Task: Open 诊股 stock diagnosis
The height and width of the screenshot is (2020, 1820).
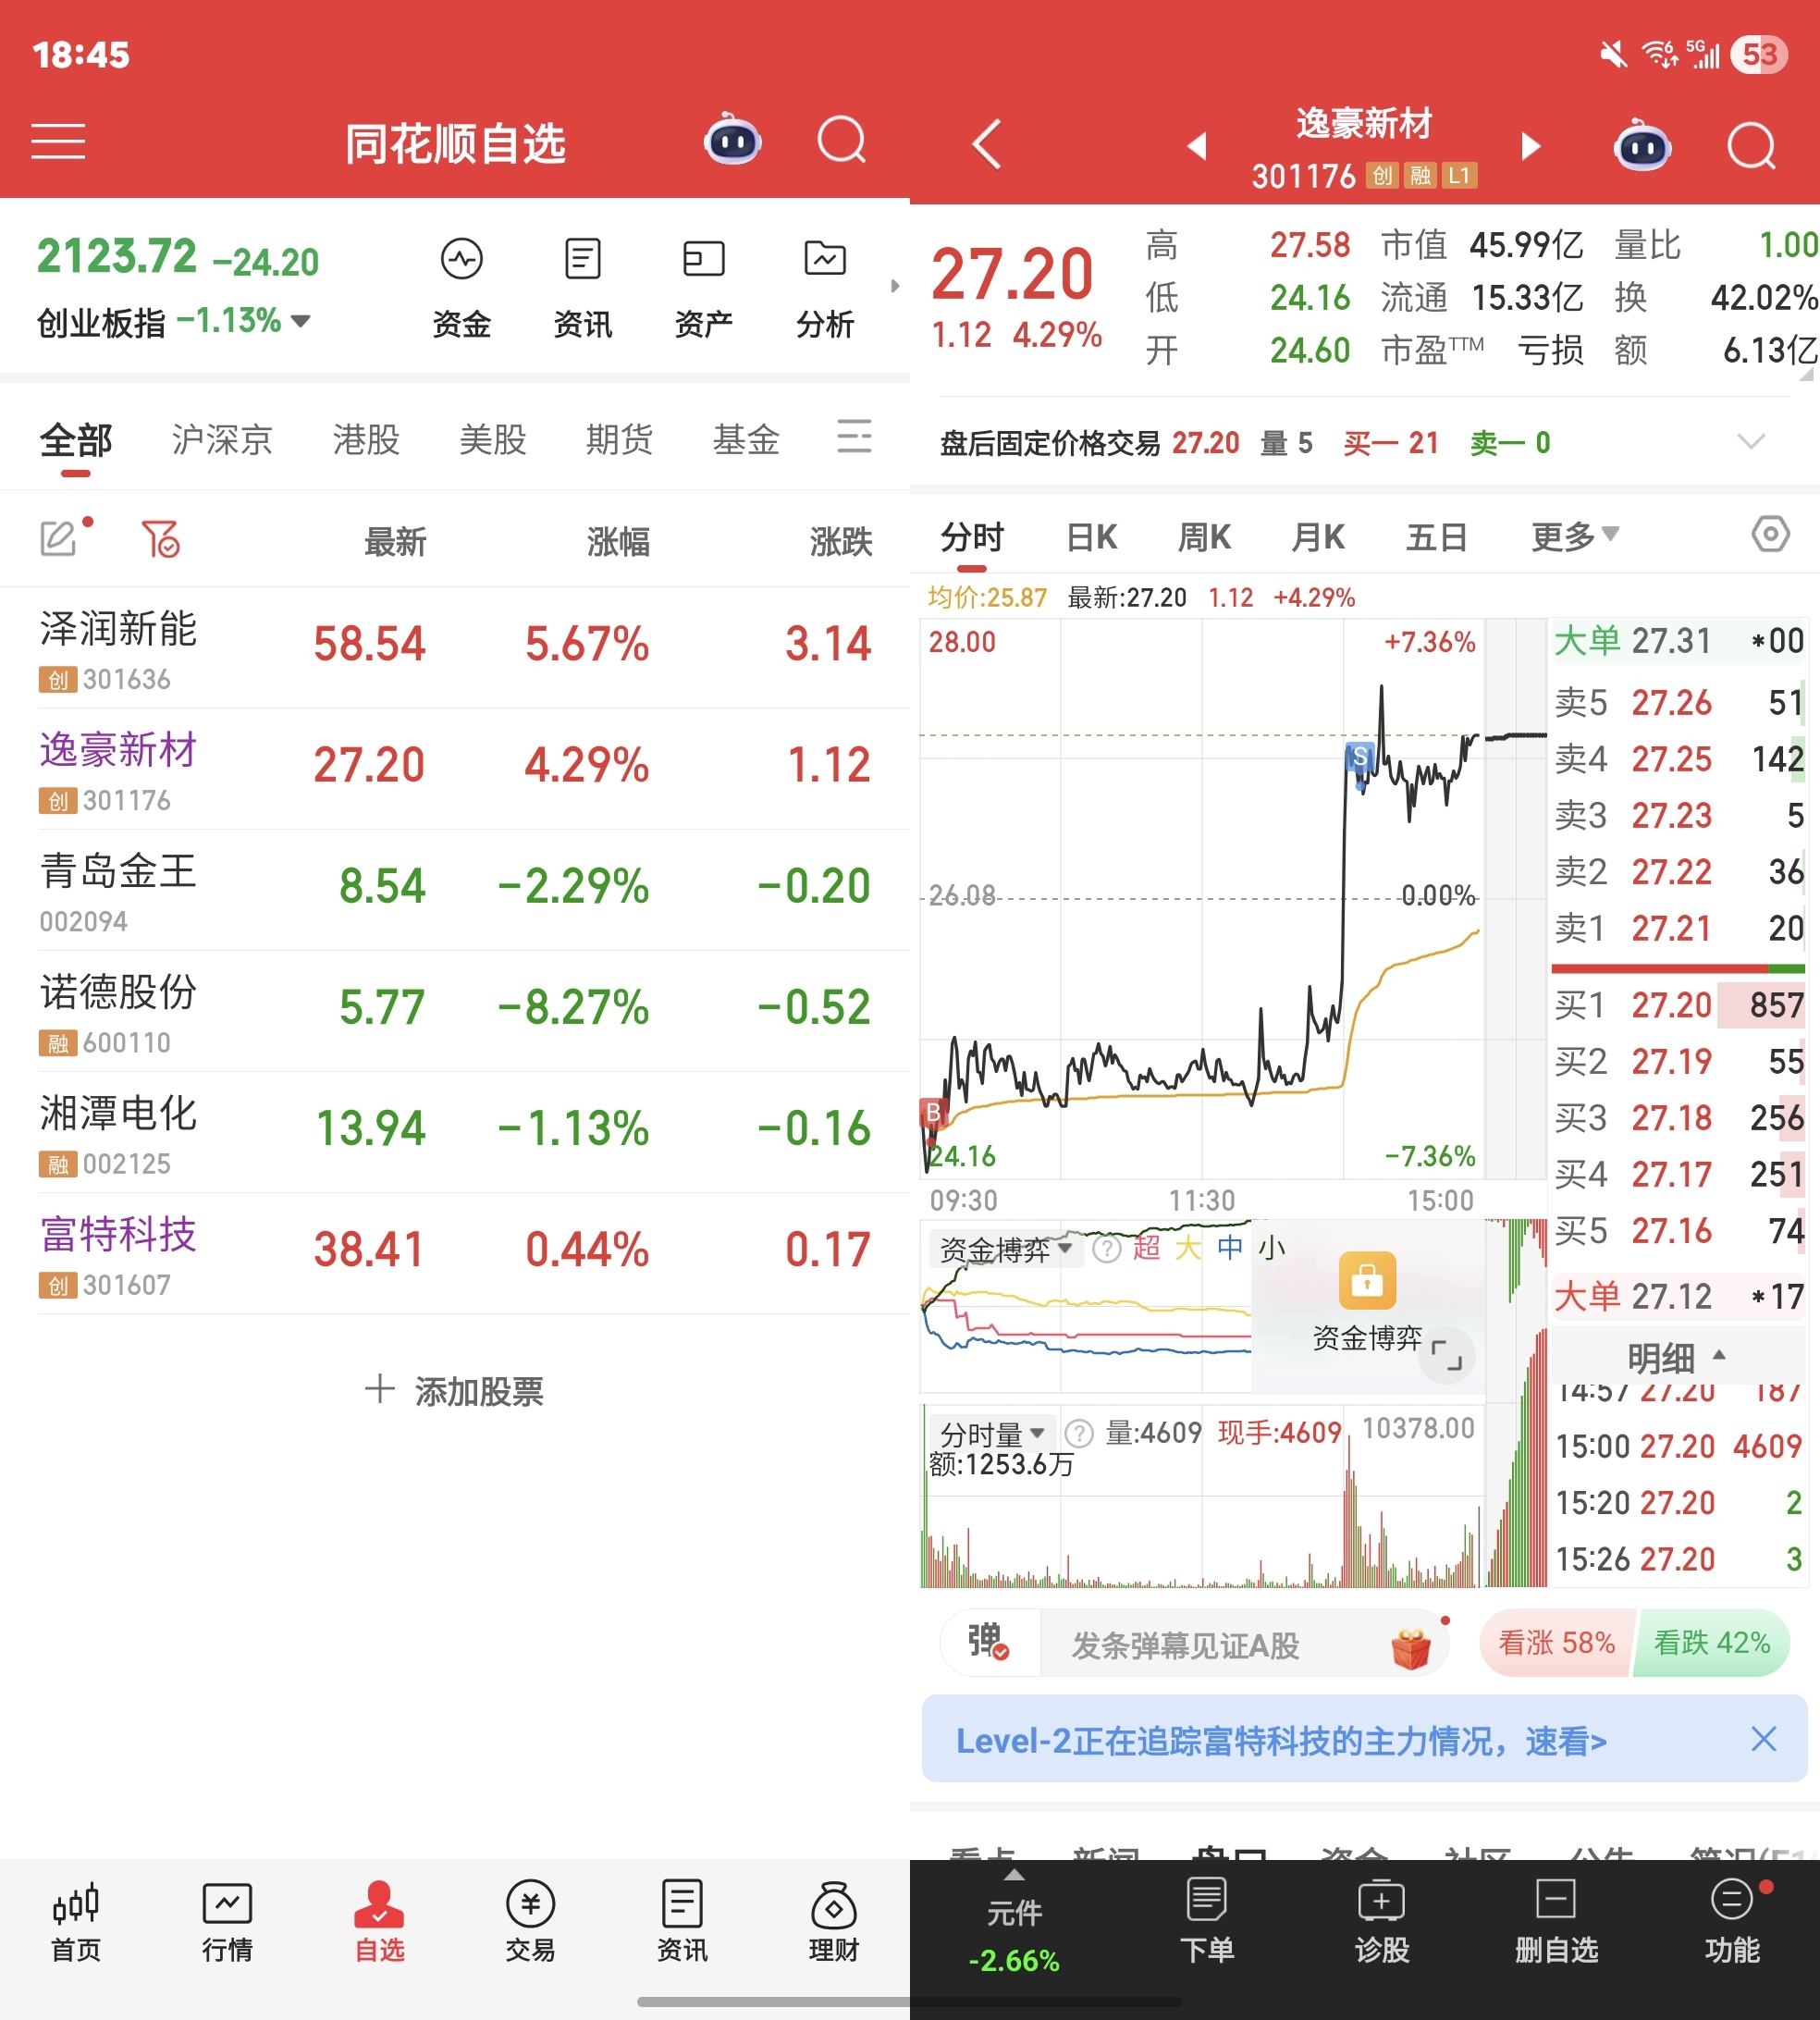Action: 1382,1922
